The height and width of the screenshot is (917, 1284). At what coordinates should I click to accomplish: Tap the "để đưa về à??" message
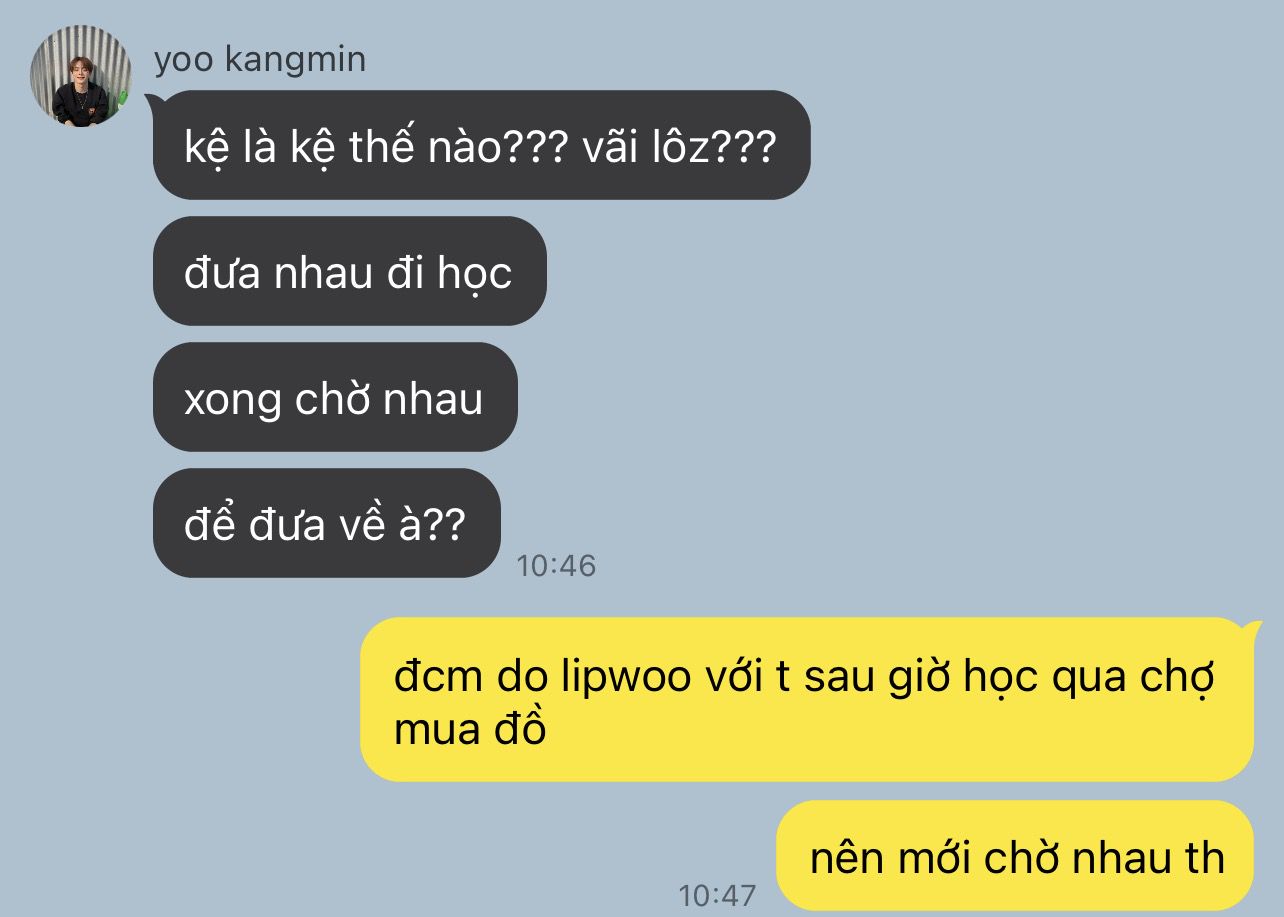[326, 523]
